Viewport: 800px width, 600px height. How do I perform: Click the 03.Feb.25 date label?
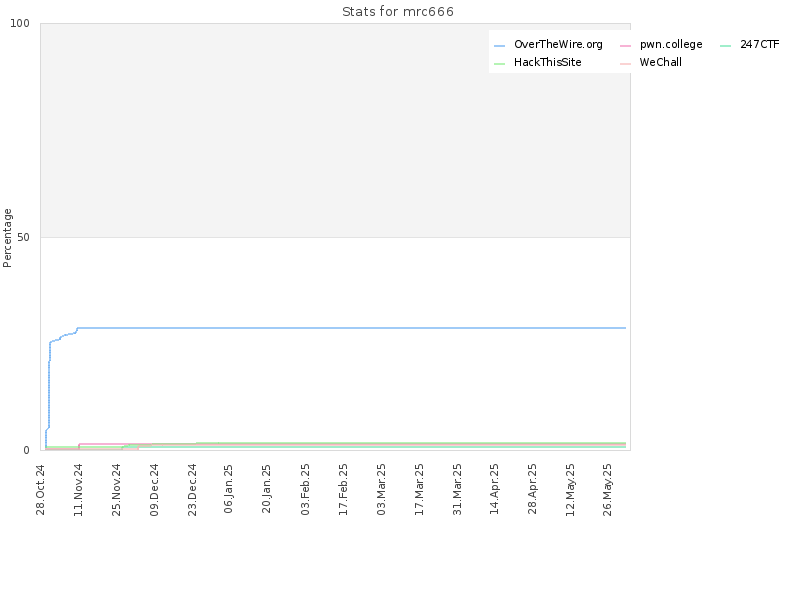(x=305, y=489)
